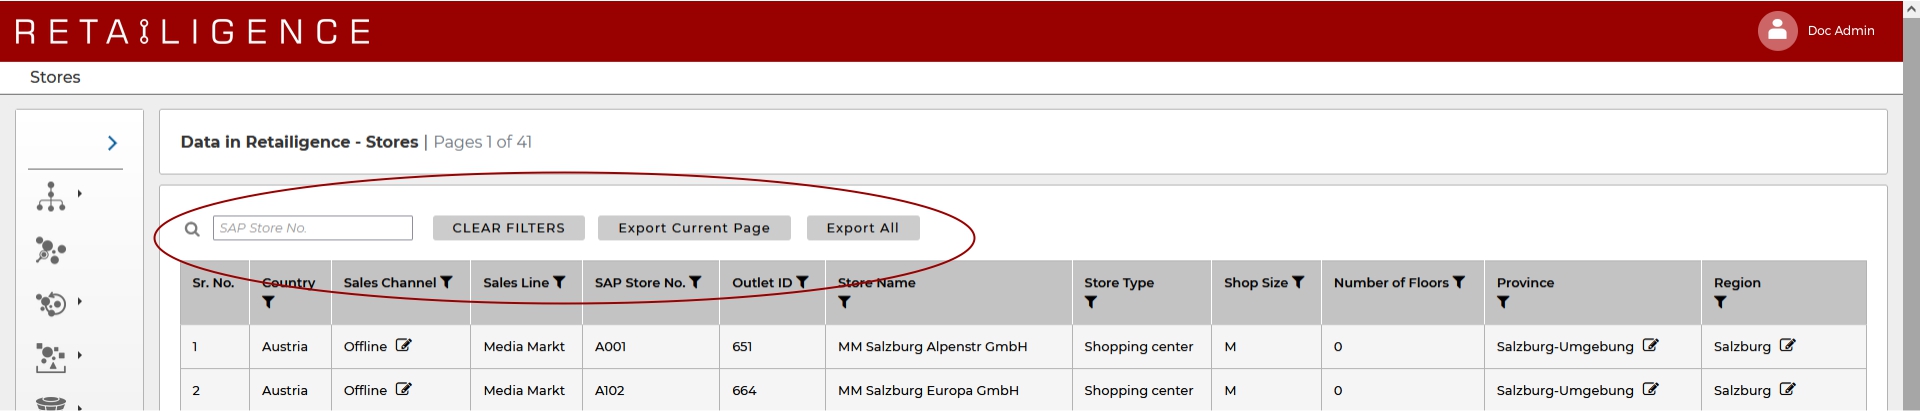Edit Region Salzburg in row 2
Image resolution: width=1920 pixels, height=411 pixels.
coord(1787,390)
